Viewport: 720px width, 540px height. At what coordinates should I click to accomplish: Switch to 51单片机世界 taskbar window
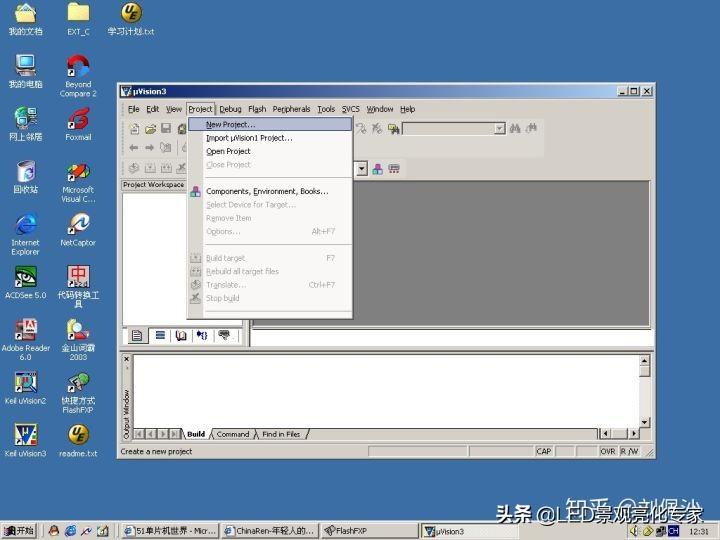tap(170, 531)
